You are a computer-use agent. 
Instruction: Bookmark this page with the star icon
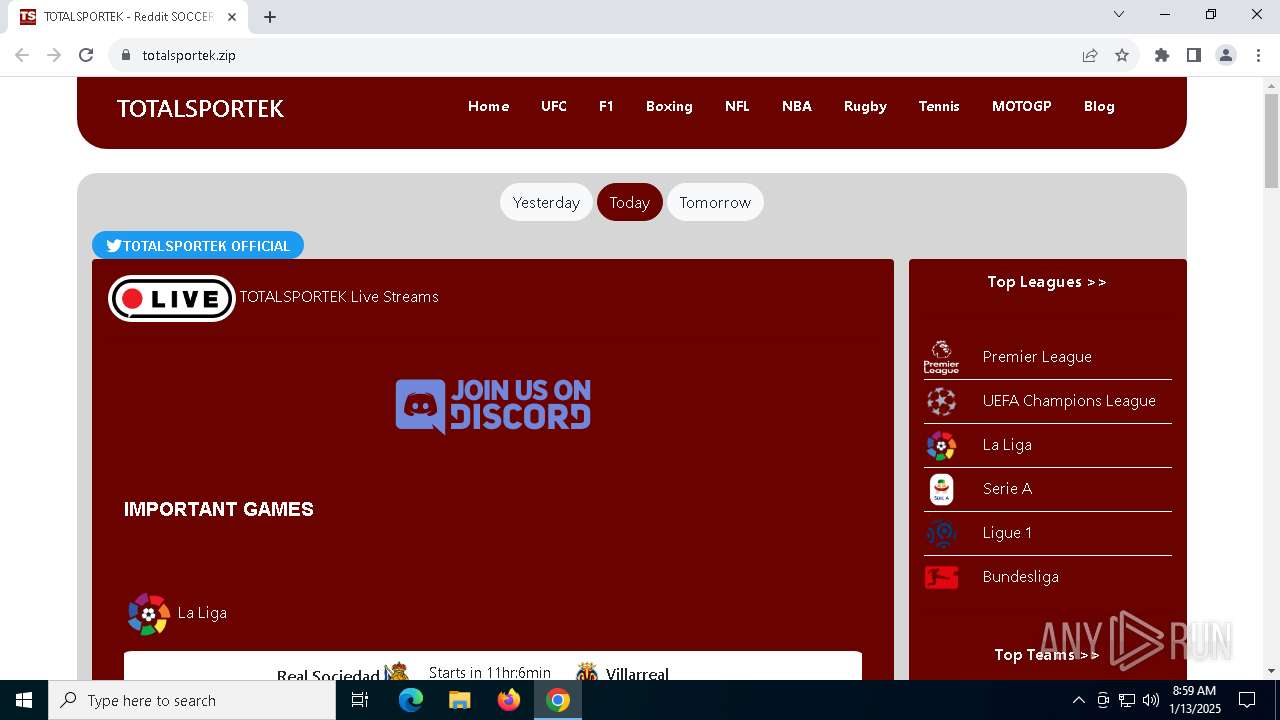[x=1122, y=55]
